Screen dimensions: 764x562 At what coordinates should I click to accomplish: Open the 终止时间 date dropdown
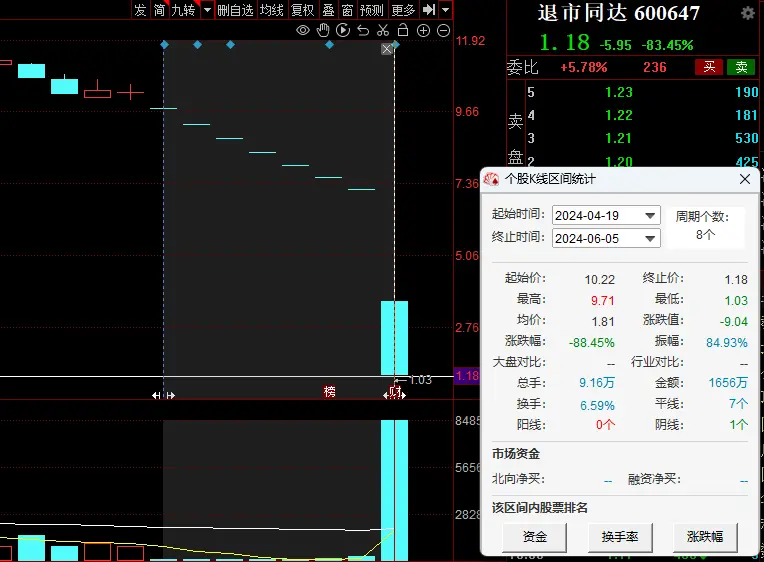coord(651,238)
